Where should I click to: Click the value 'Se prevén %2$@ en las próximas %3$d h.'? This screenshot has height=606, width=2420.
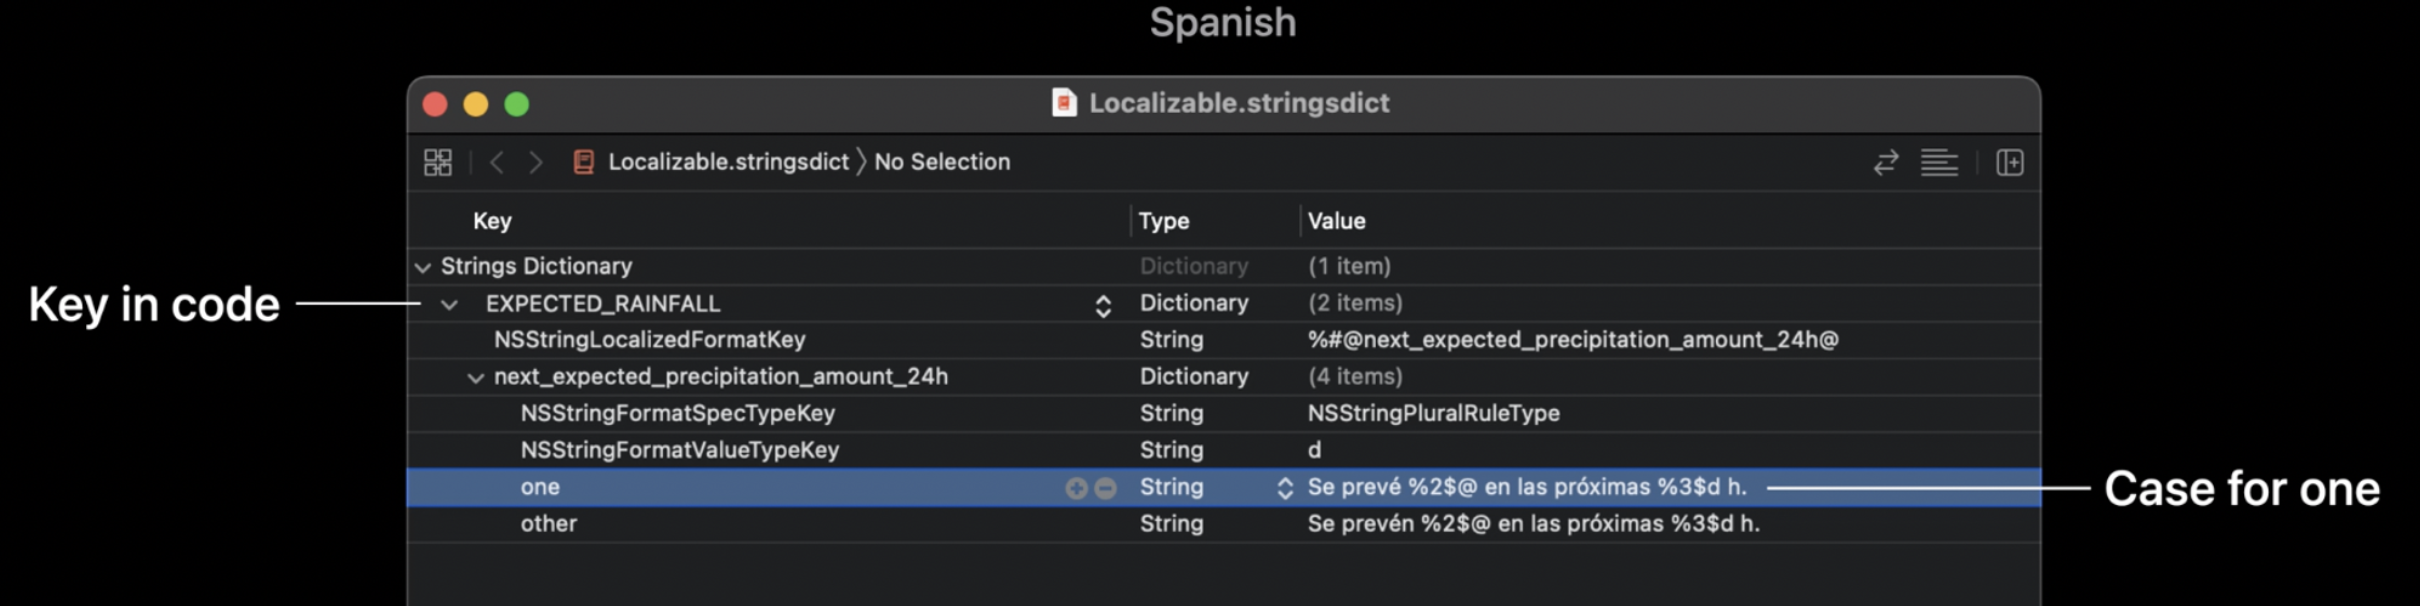pos(1534,524)
